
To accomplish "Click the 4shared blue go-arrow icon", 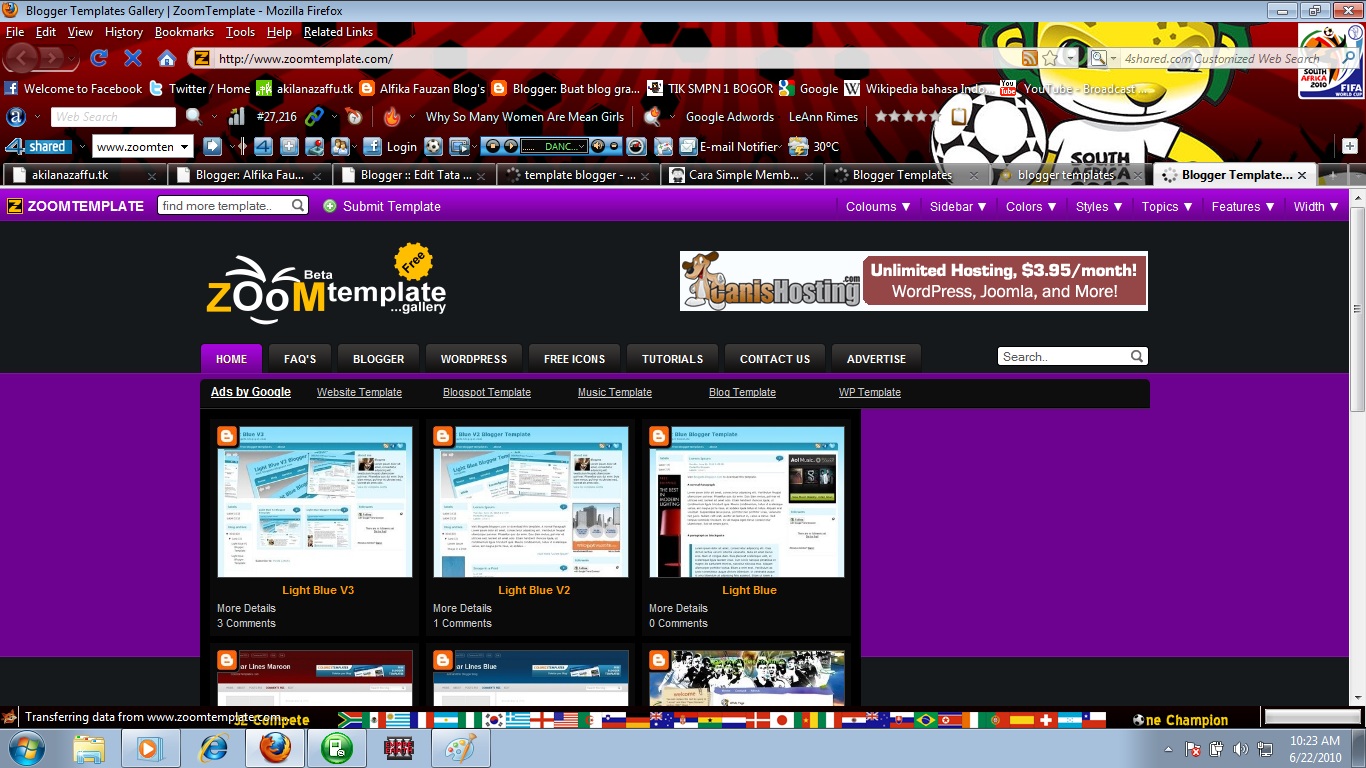I will click(x=212, y=147).
